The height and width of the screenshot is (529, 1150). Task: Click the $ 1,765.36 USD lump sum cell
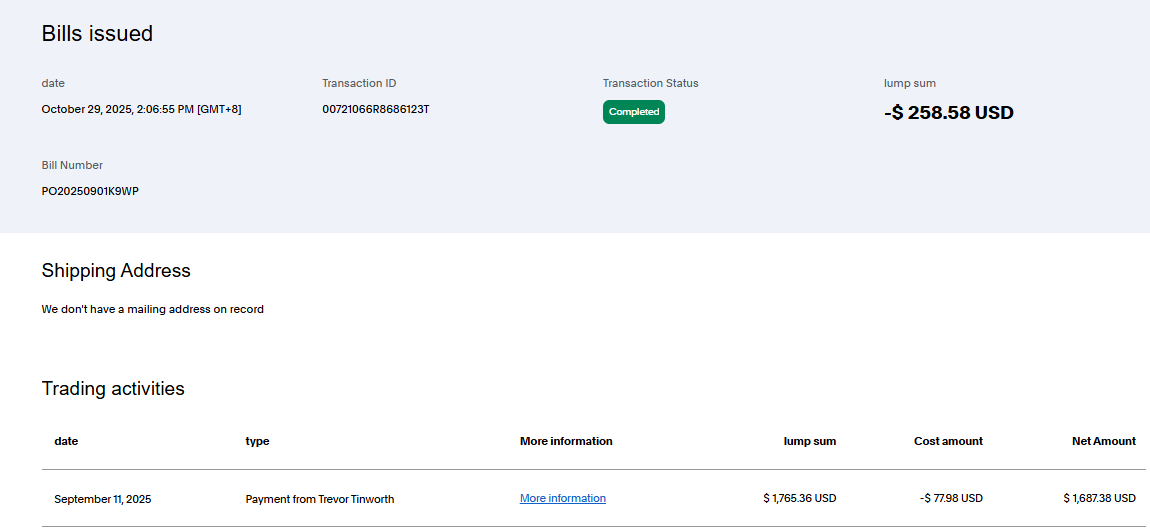click(x=799, y=498)
